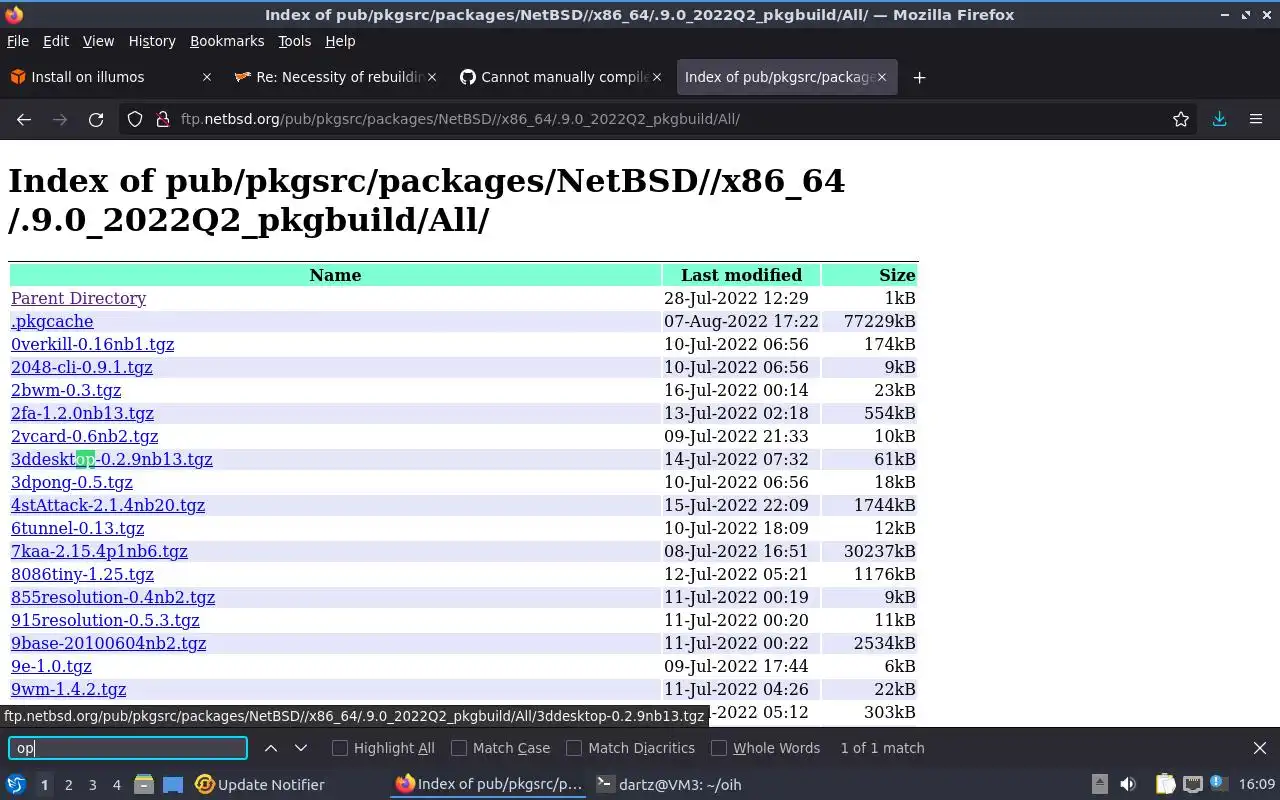This screenshot has width=1280, height=800.
Task: Open the Lubuntu start menu
Action: point(16,785)
